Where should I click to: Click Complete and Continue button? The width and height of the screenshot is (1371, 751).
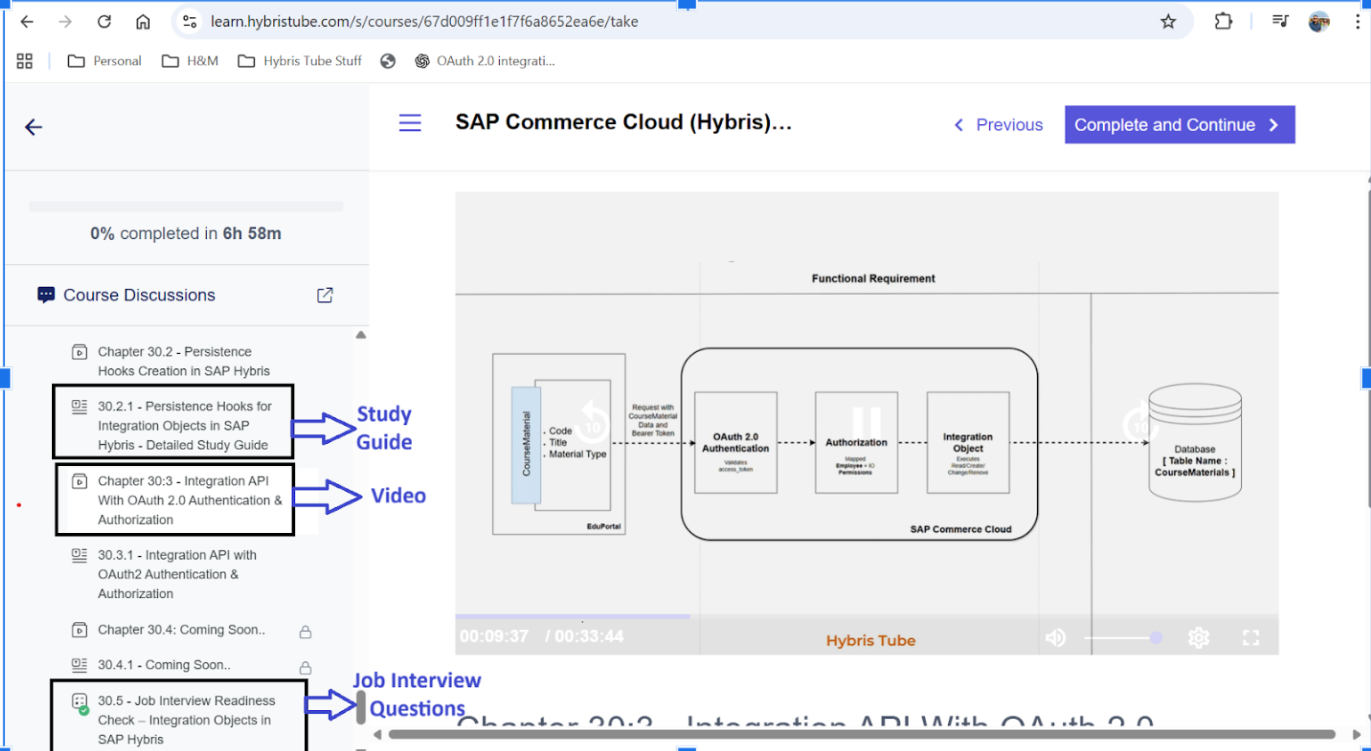click(x=1179, y=125)
